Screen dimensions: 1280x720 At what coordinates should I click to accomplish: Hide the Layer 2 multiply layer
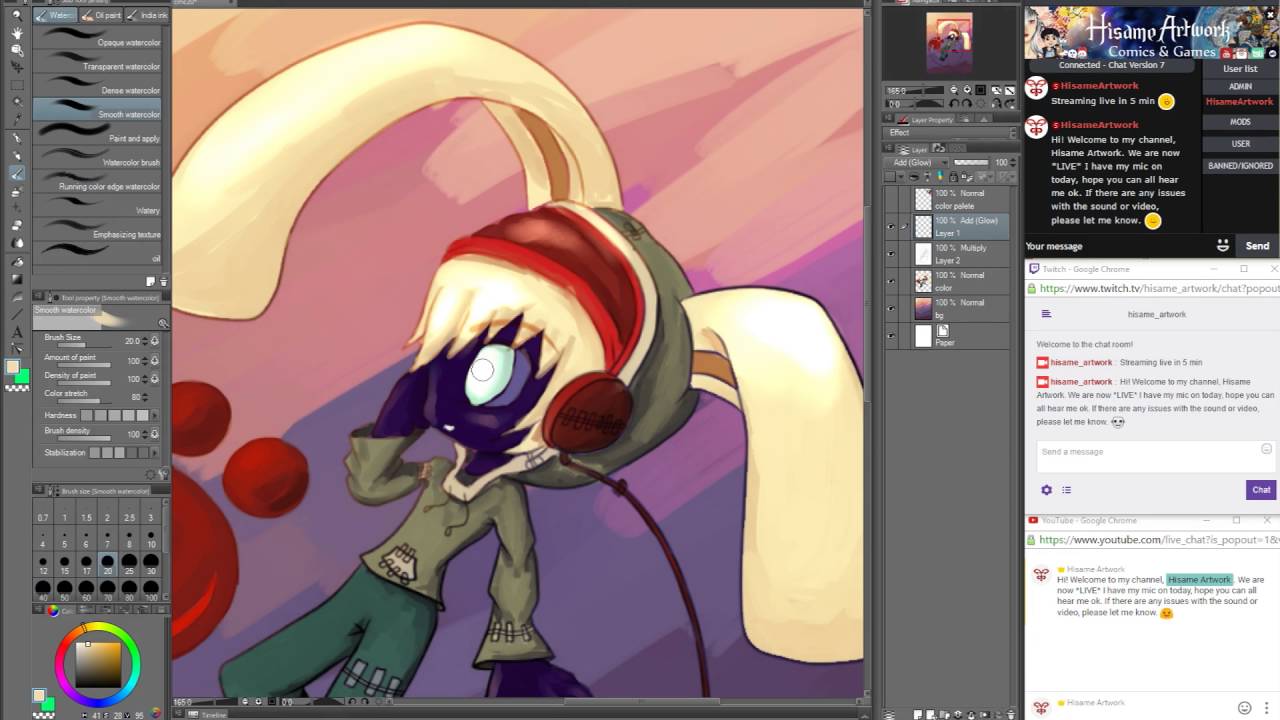[x=891, y=254]
